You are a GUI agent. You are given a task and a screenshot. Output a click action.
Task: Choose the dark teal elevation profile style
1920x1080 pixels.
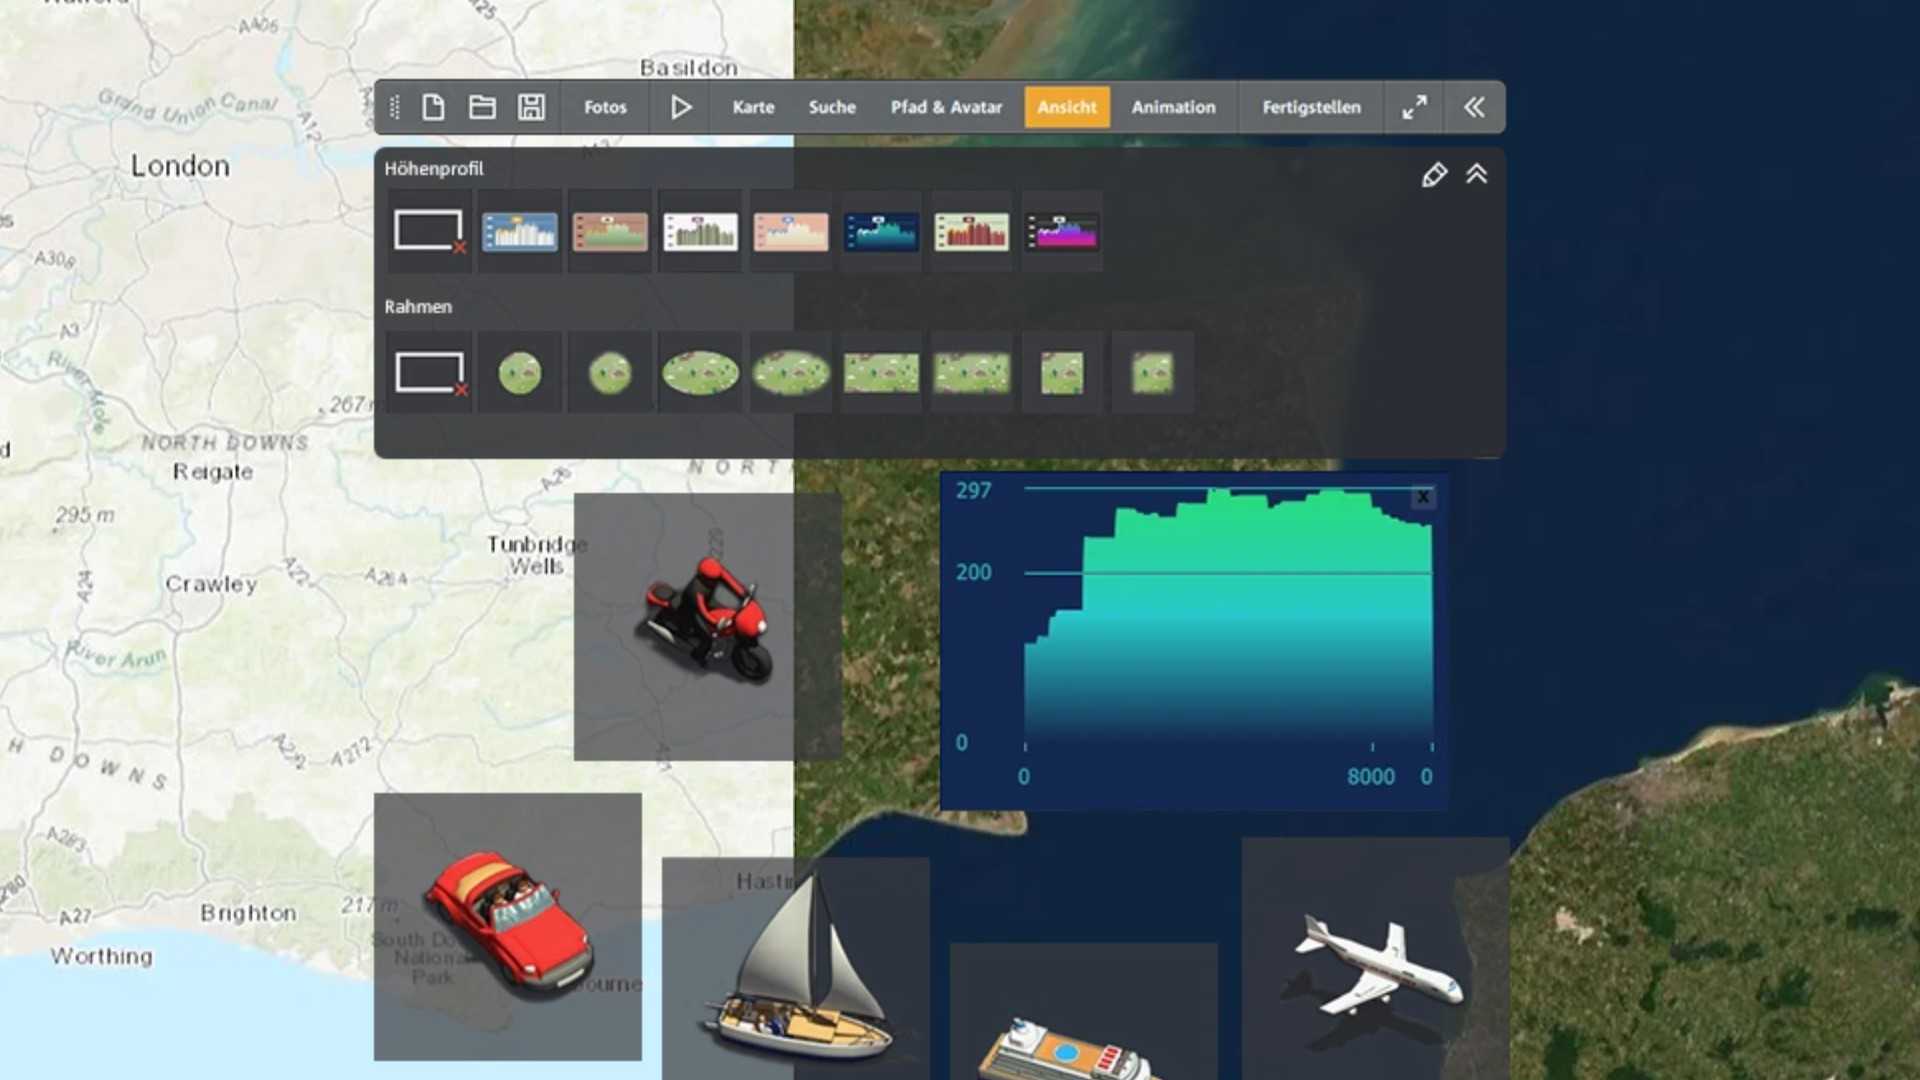[x=881, y=231]
